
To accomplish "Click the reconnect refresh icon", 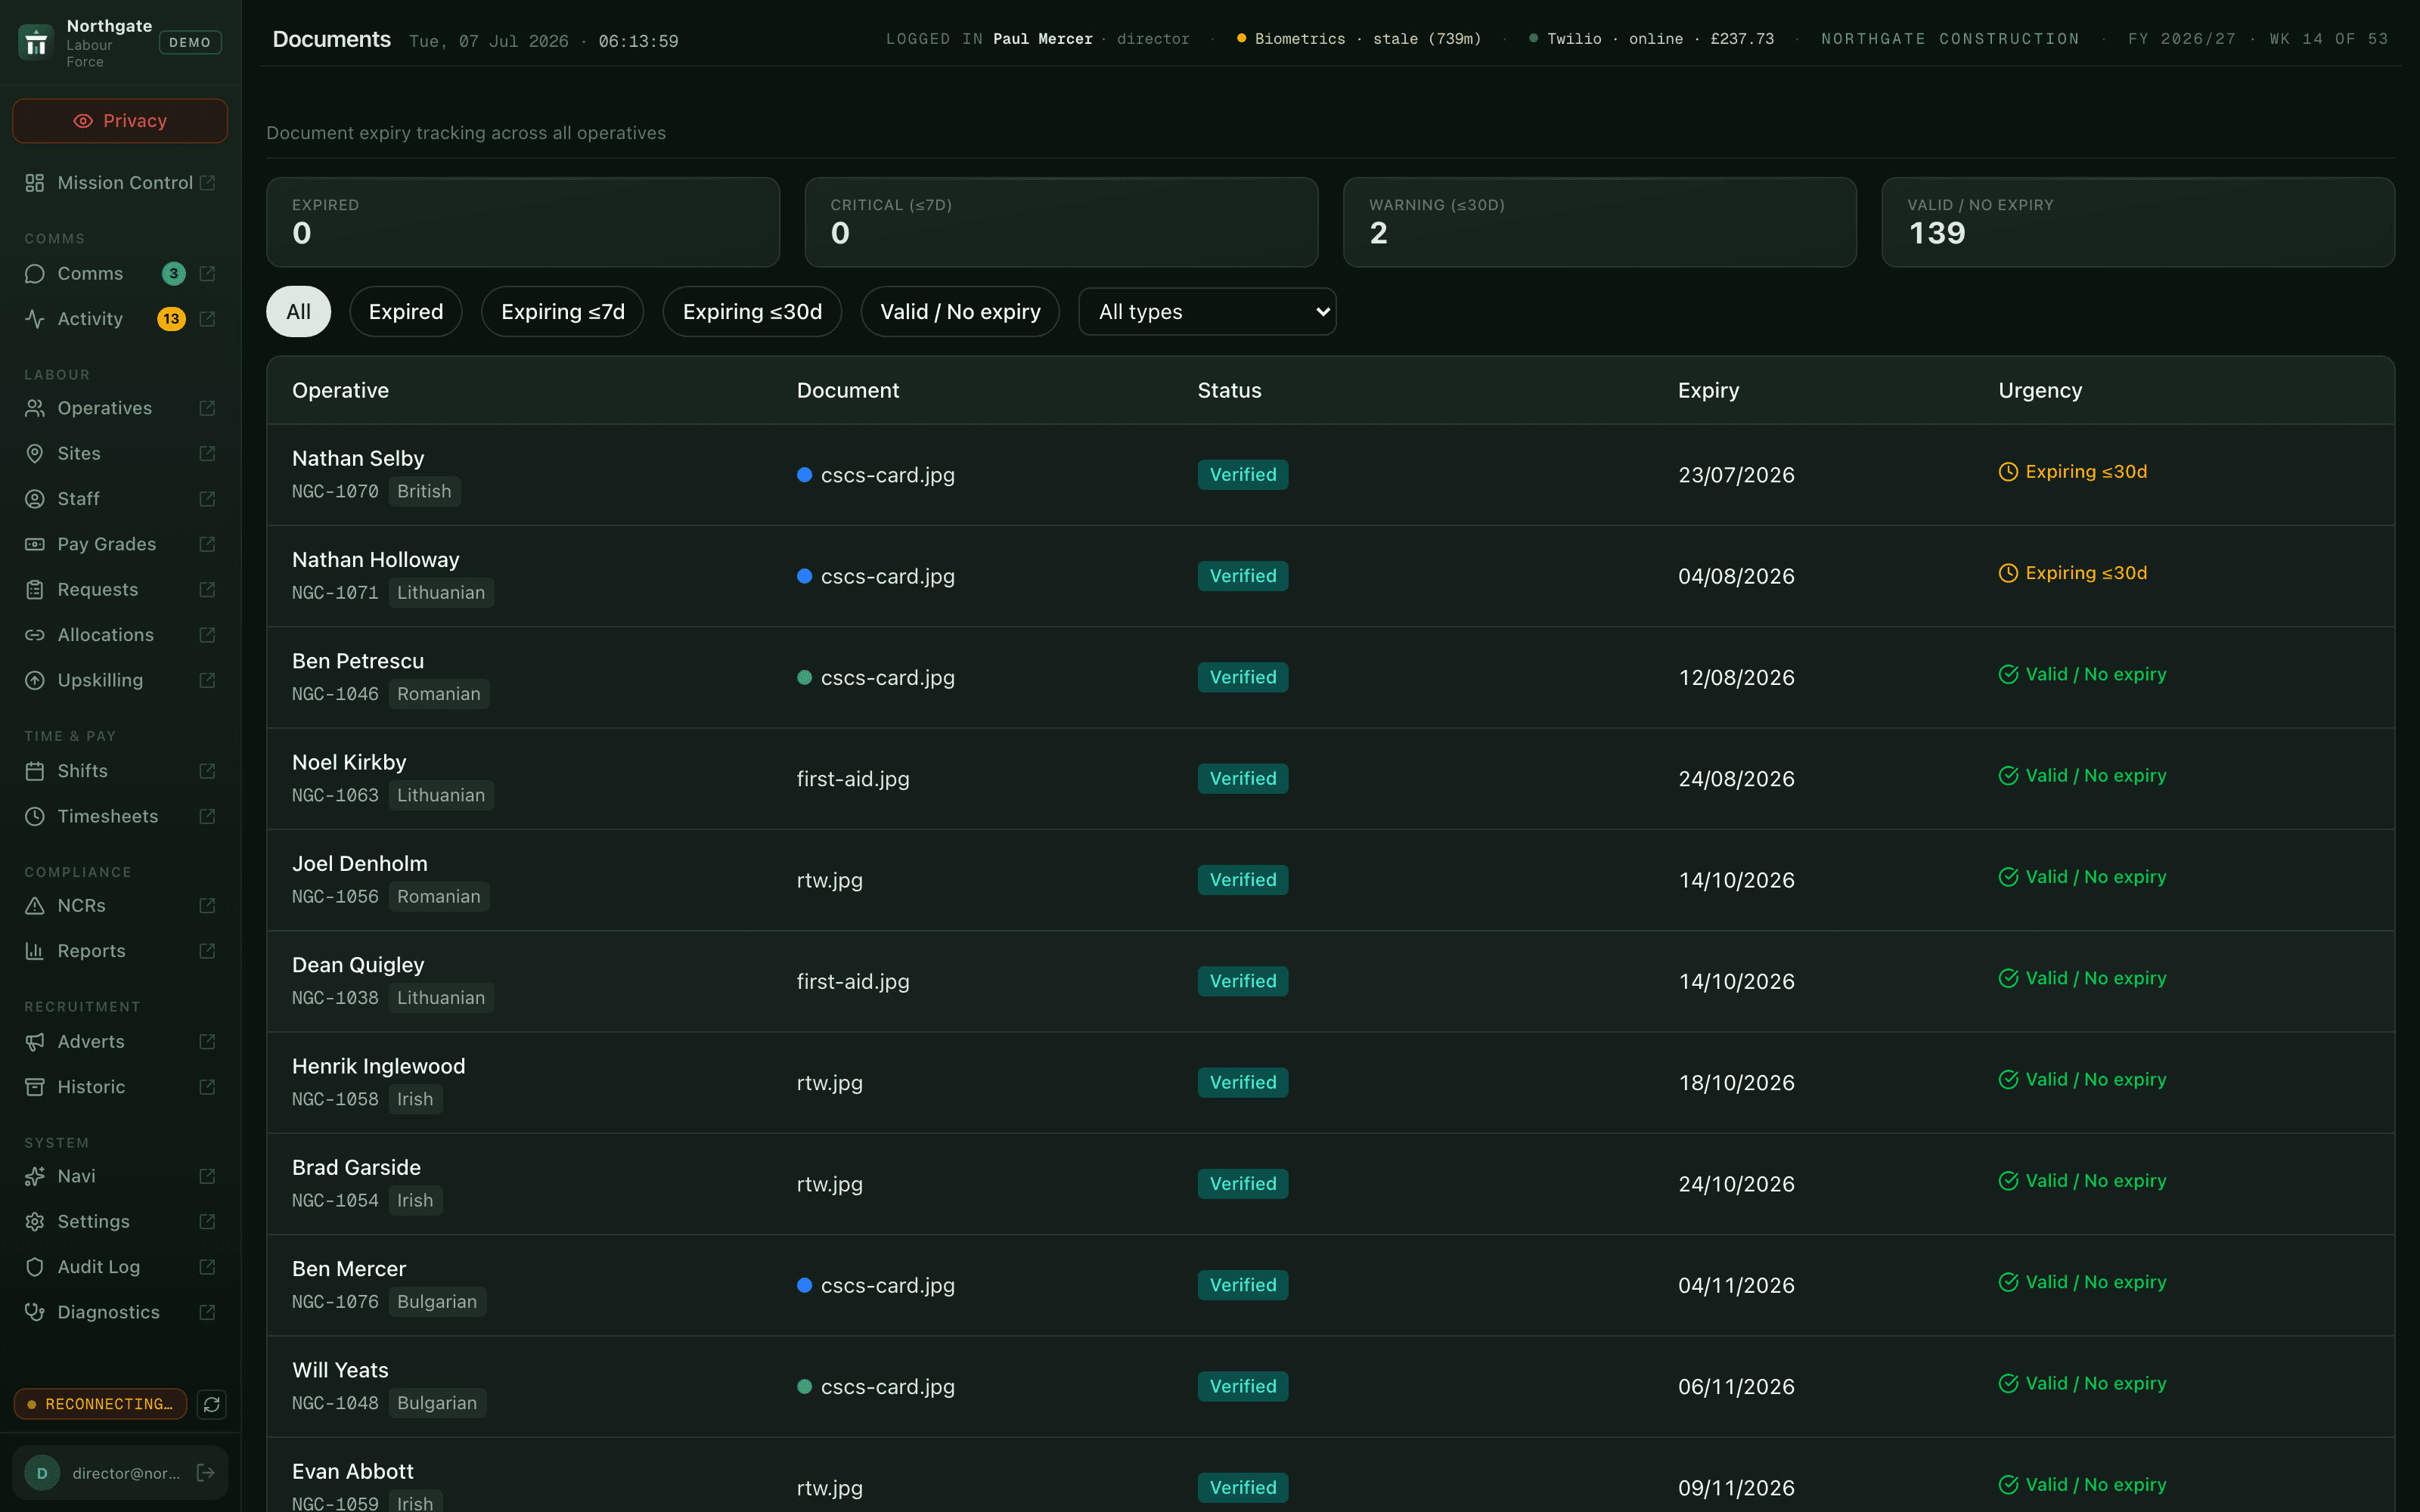I will (212, 1404).
